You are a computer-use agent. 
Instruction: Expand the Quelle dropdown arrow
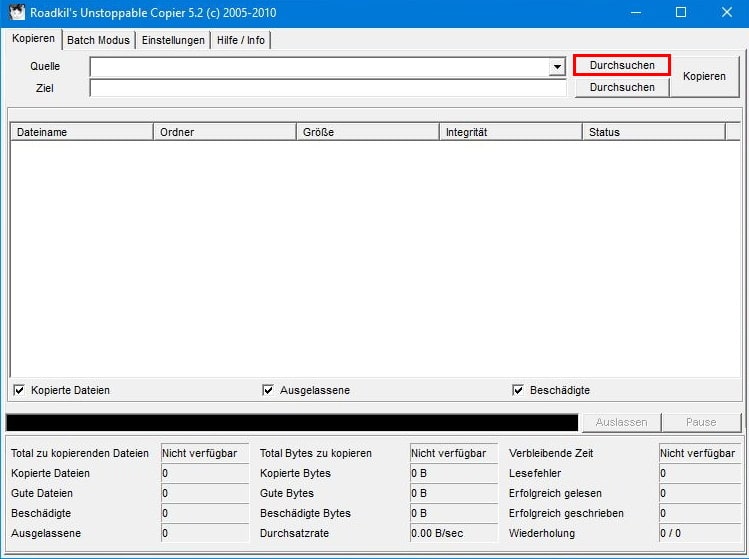557,66
